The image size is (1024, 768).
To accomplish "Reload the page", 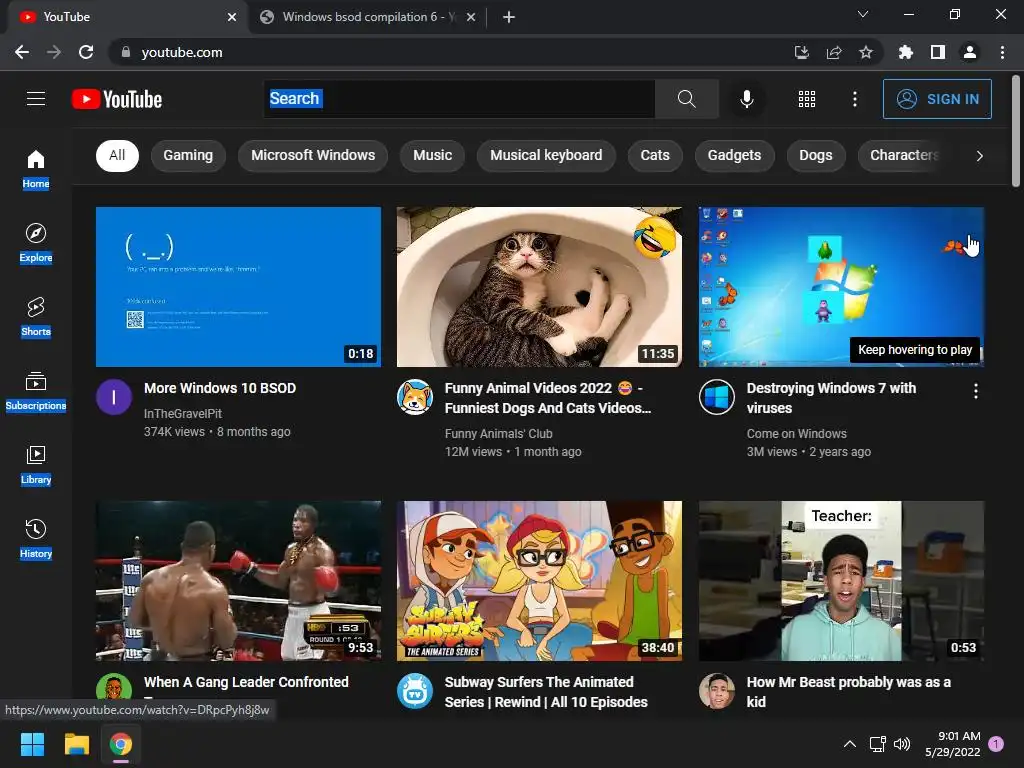I will point(86,52).
